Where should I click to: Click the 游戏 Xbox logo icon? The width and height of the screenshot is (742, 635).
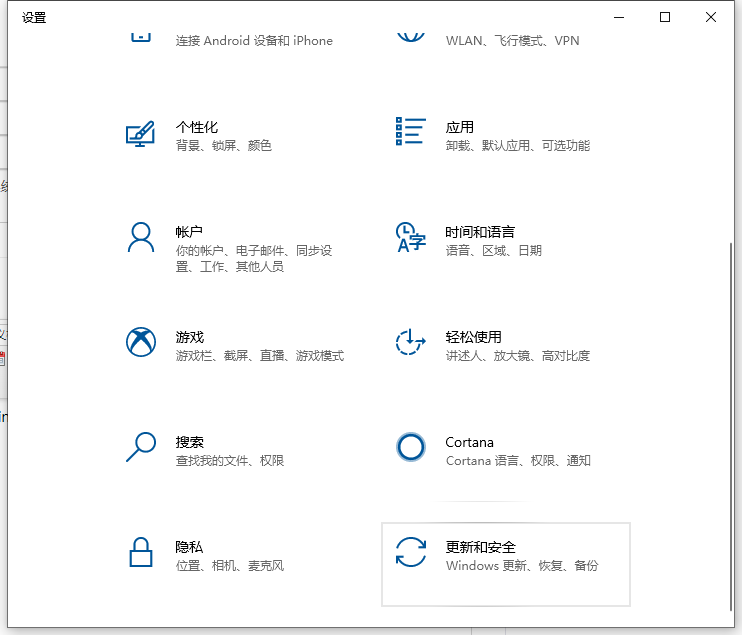pyautogui.click(x=141, y=342)
